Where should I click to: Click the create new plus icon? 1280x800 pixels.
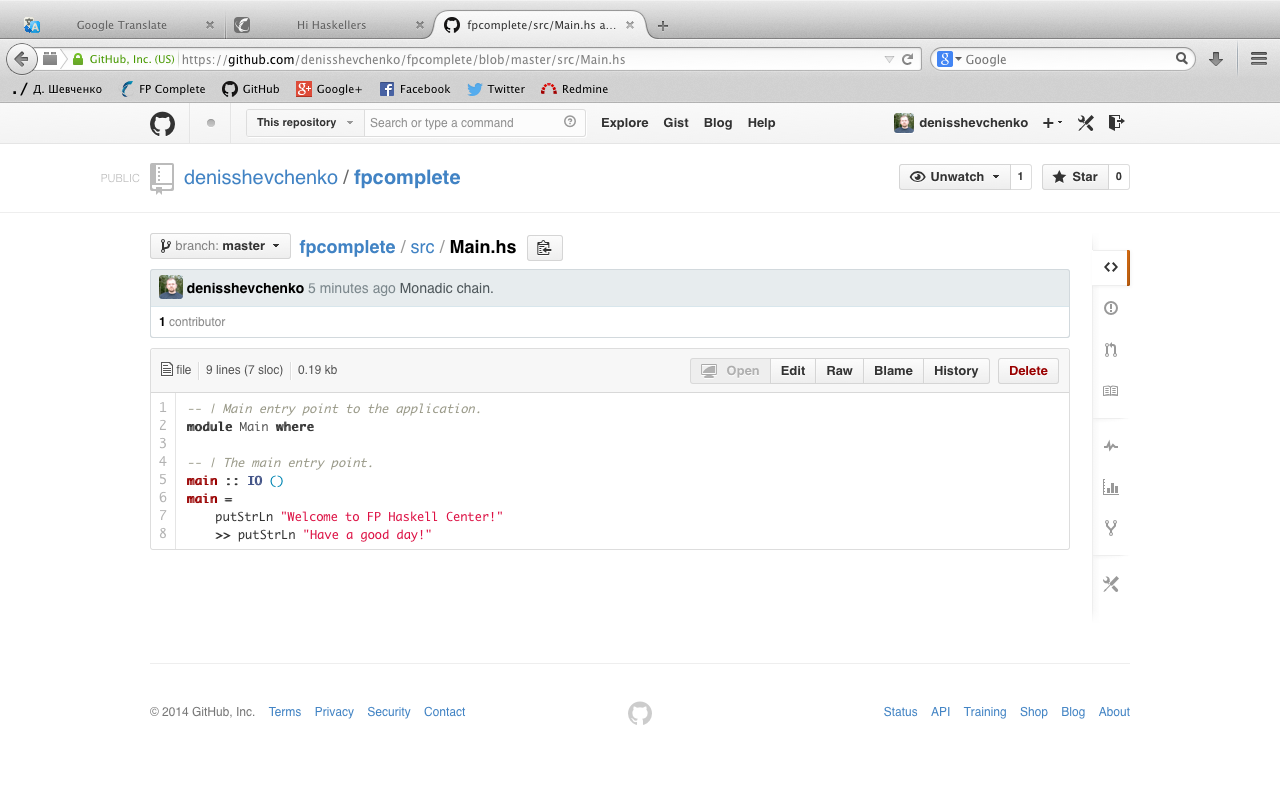1052,123
